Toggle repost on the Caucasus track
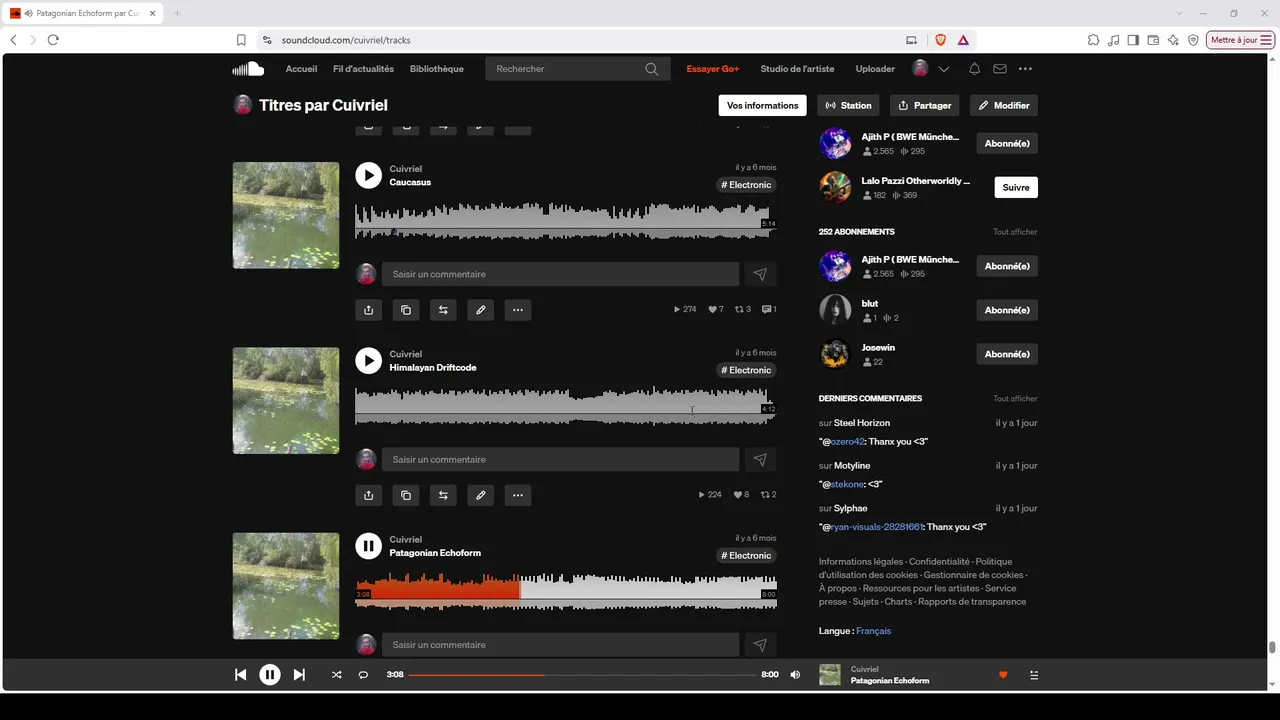This screenshot has width=1280, height=720. (443, 310)
